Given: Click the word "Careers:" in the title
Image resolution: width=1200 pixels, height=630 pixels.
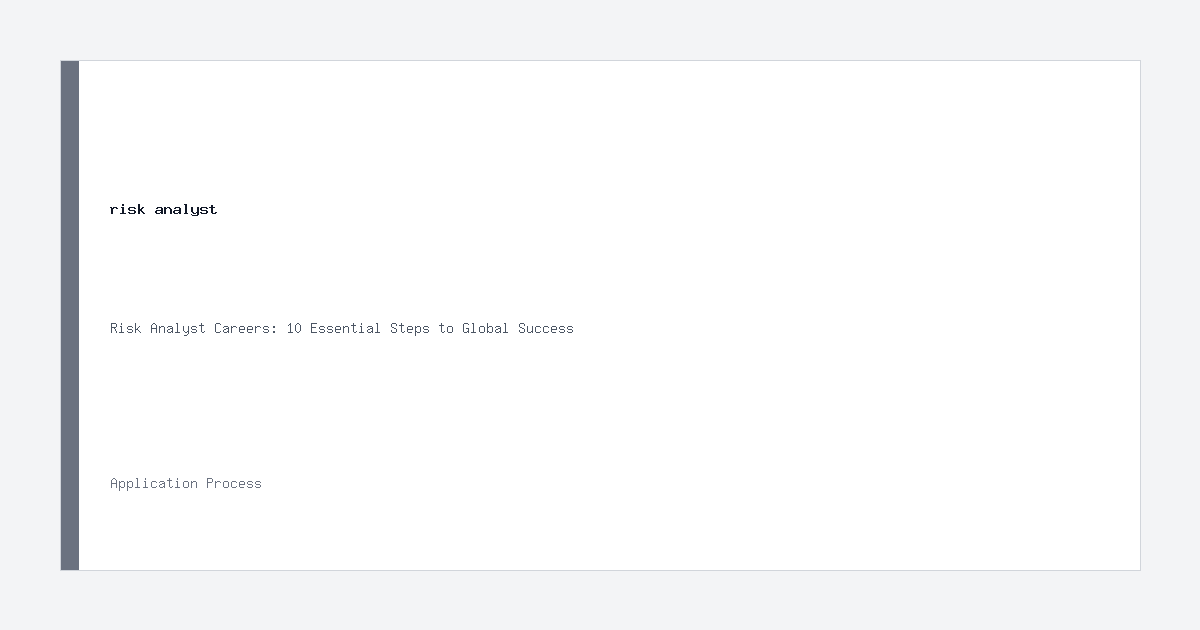Looking at the screenshot, I should click(246, 328).
